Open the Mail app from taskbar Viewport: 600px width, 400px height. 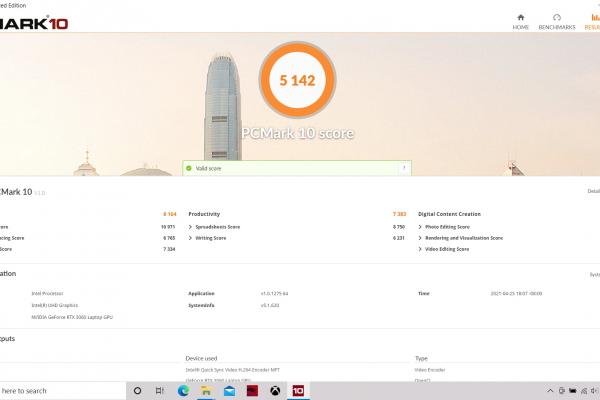(x=229, y=391)
